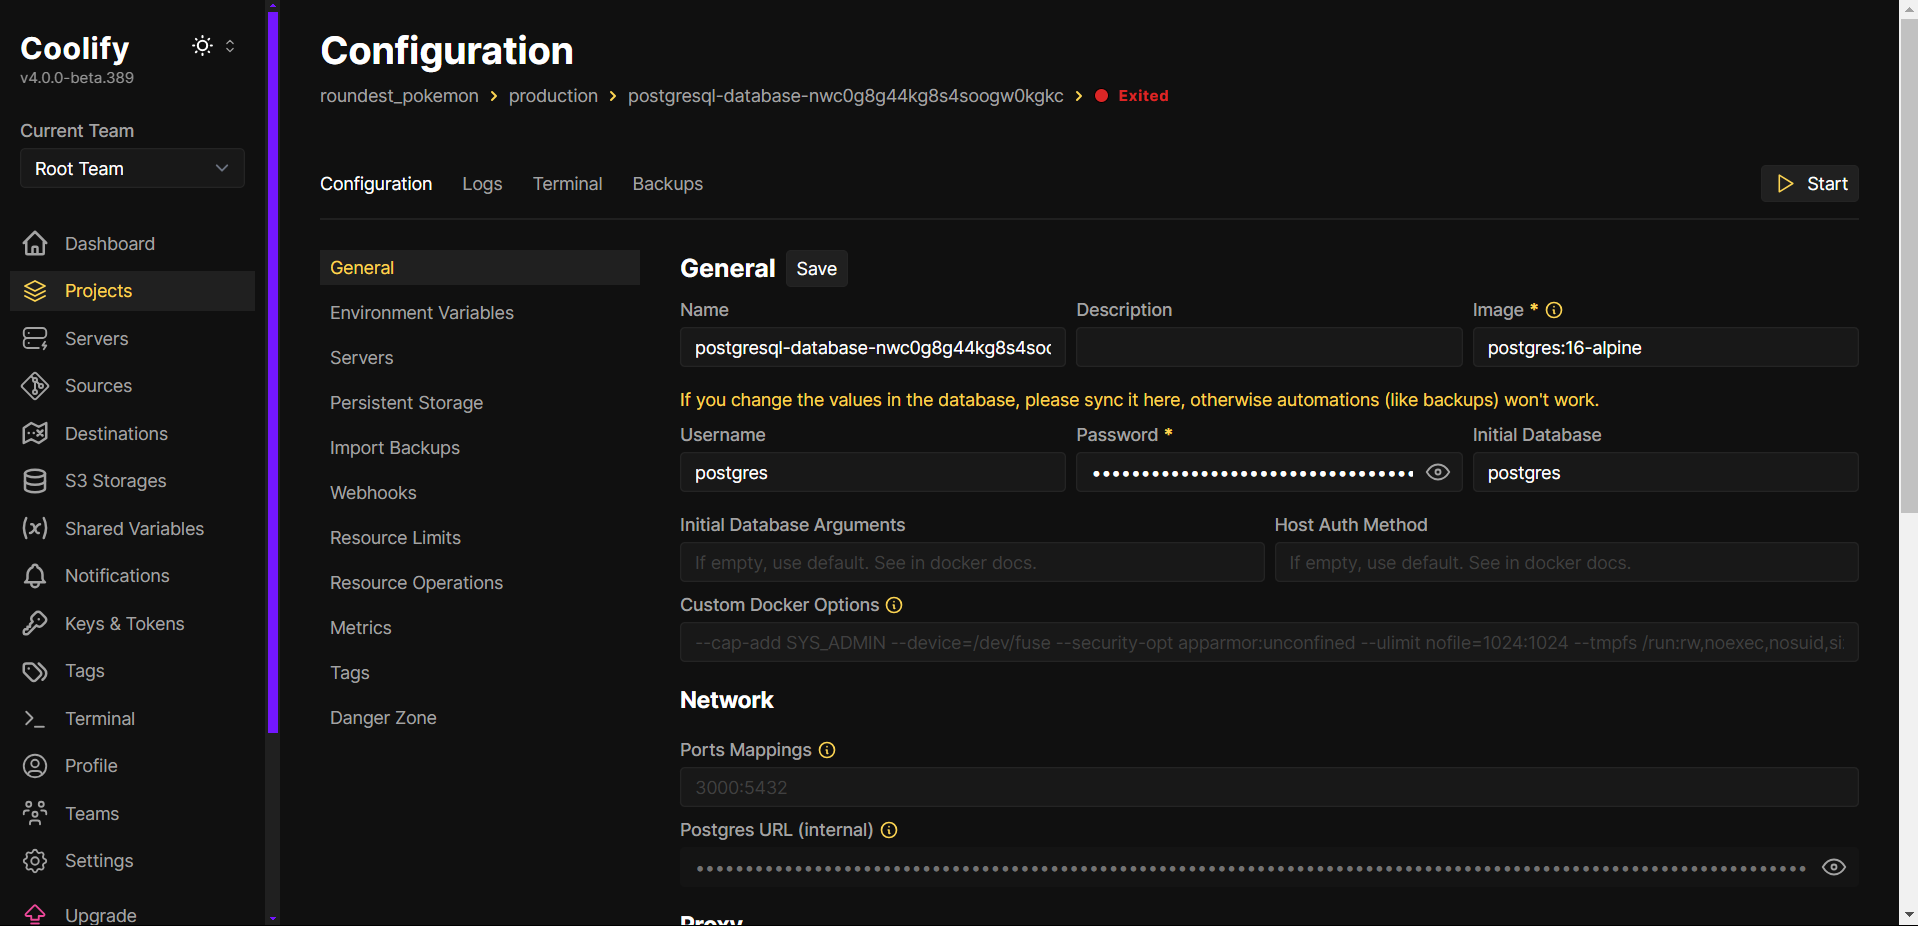Click the Coolify logo title
The image size is (1918, 926).
coord(75,48)
